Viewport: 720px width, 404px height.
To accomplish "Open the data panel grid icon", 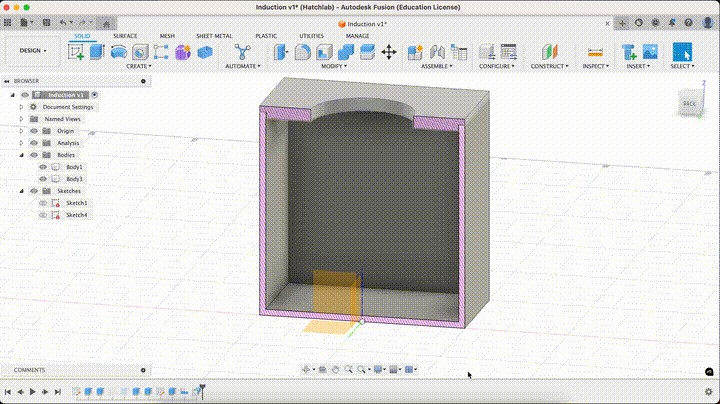I will click(8, 22).
